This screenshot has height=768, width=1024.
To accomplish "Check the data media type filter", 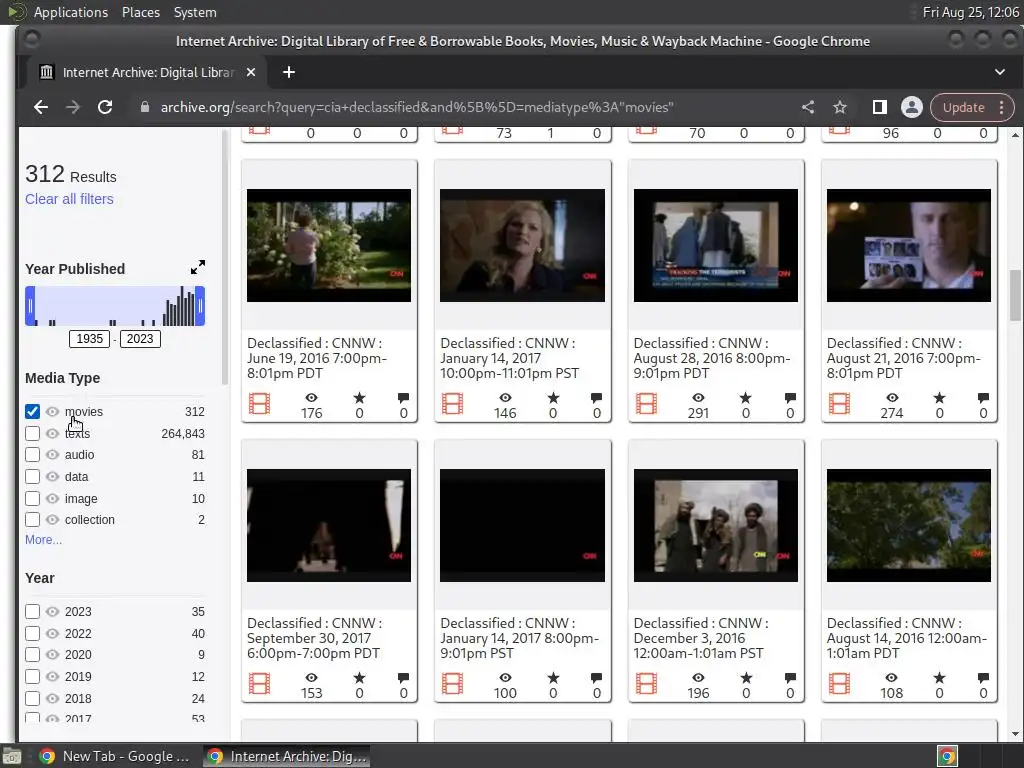I will [32, 477].
